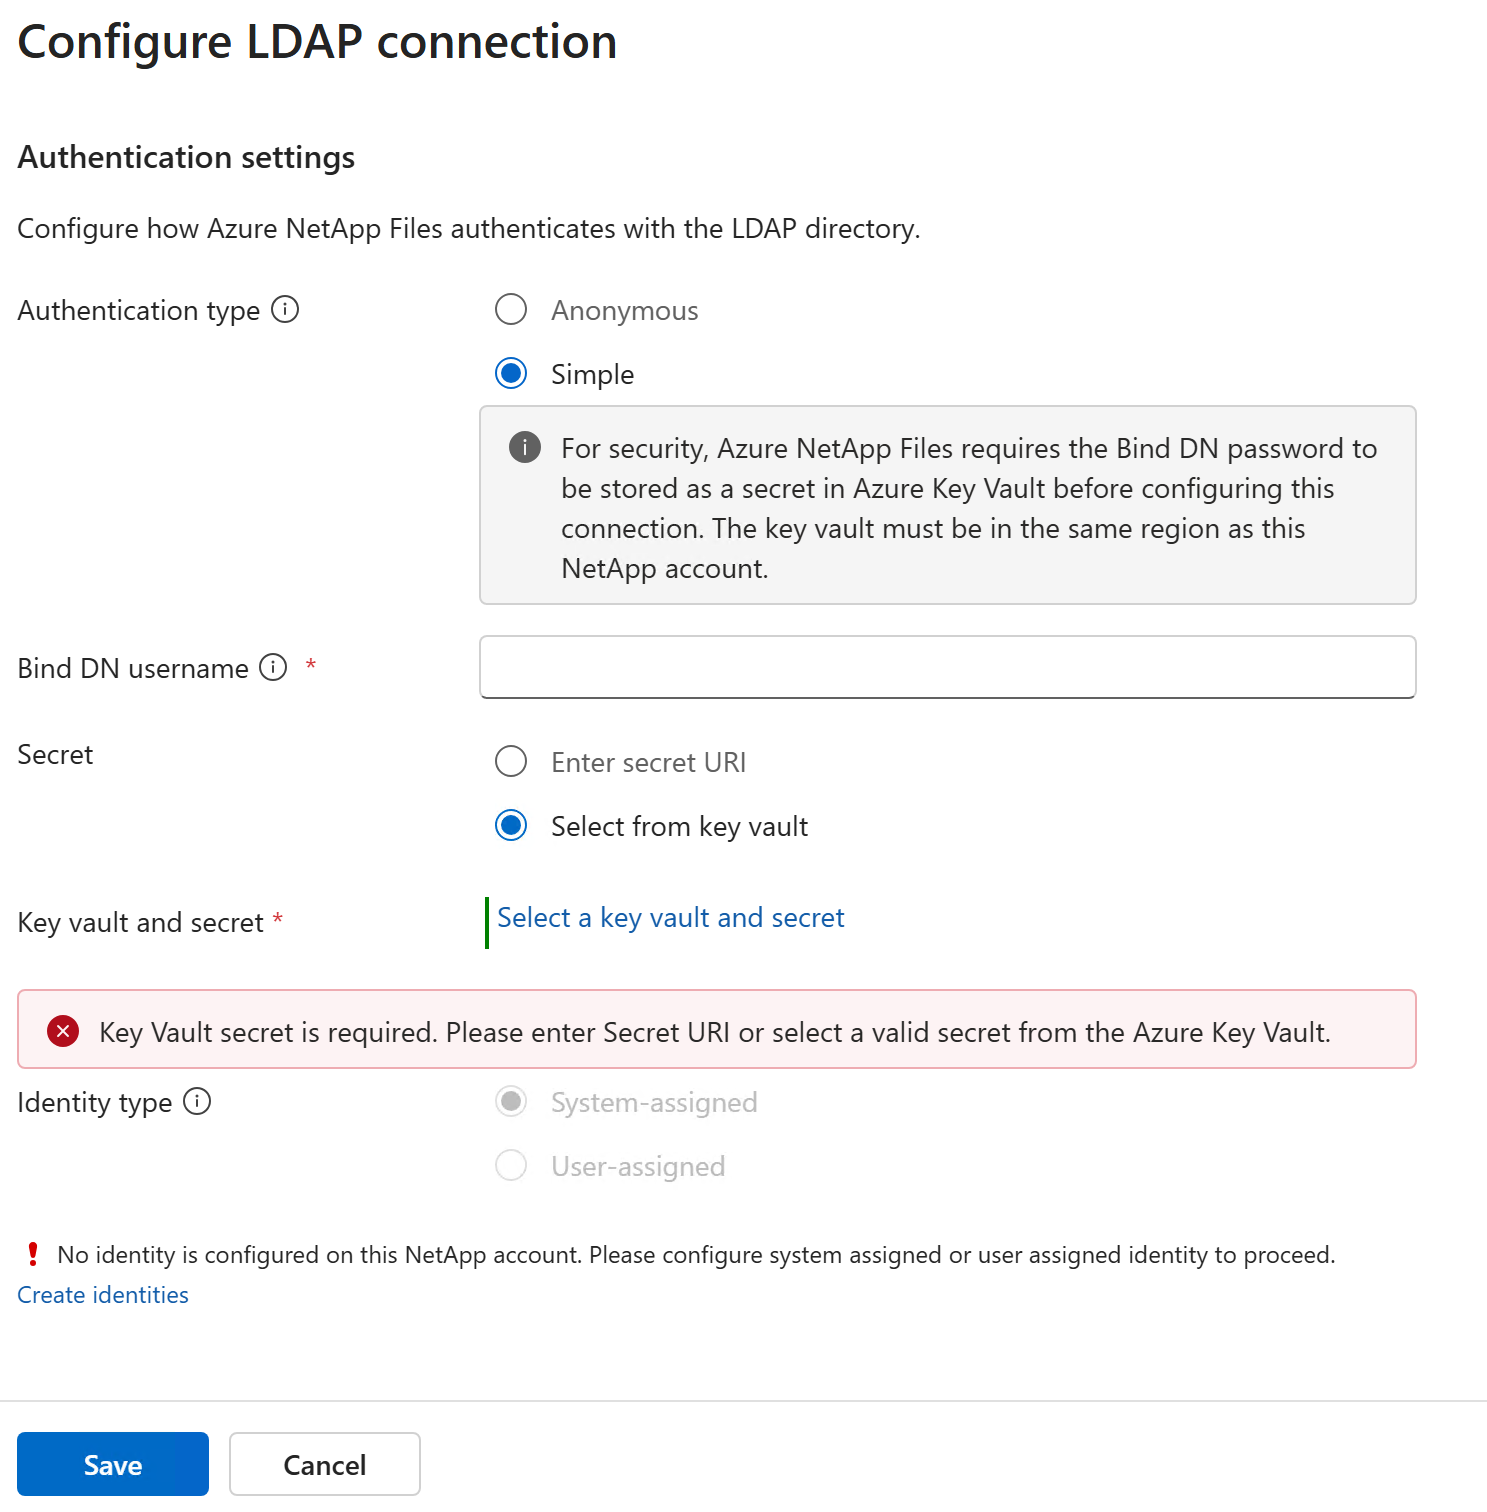Click the Bind DN username label text
The image size is (1487, 1512).
[133, 668]
